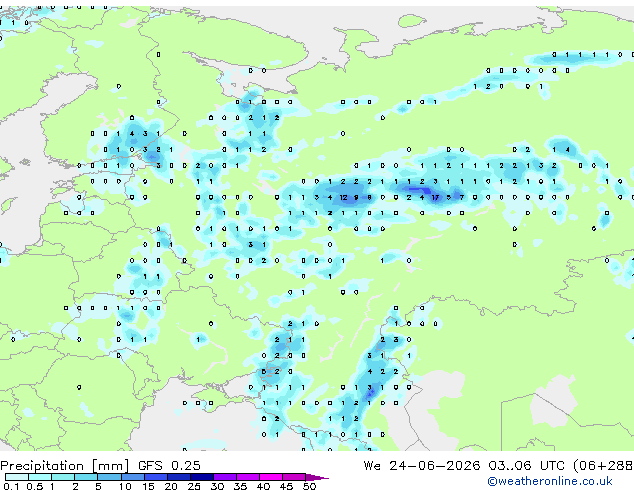Image resolution: width=634 pixels, height=490 pixels.
Task: Pick the 5–10 mm legend color segment
Action: (x=109, y=477)
